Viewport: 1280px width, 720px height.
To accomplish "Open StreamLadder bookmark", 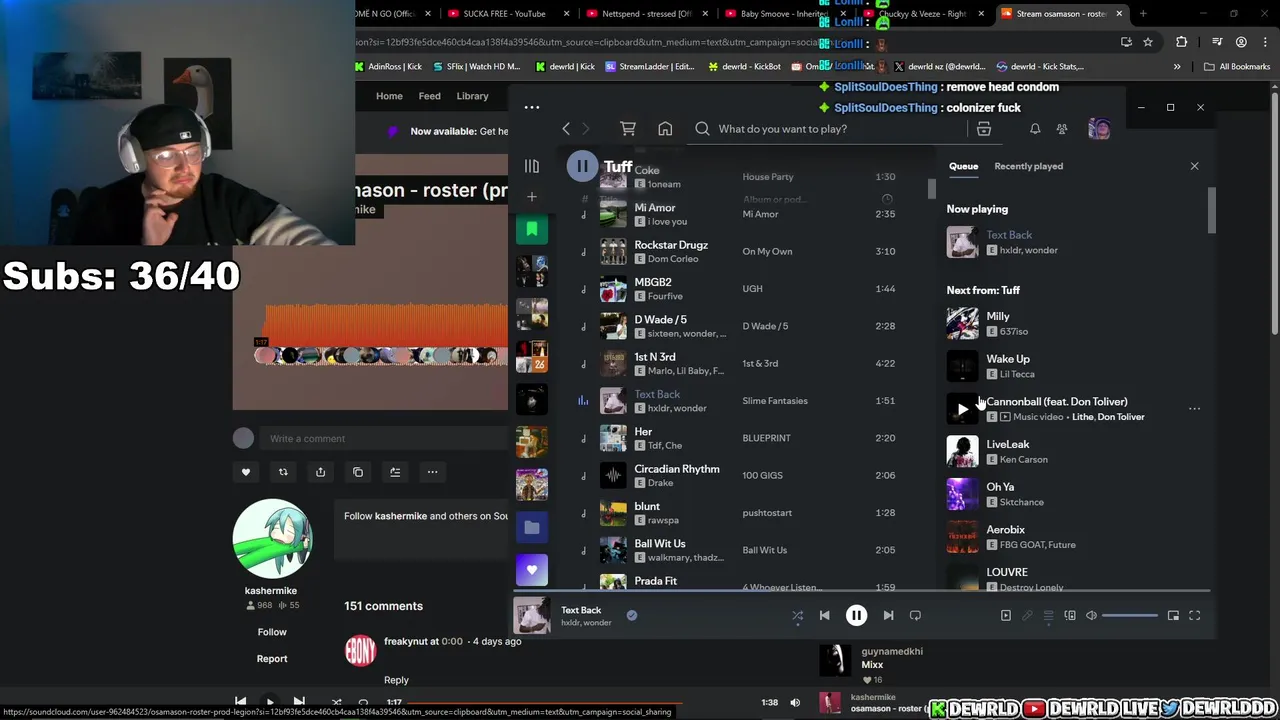I will (x=650, y=67).
